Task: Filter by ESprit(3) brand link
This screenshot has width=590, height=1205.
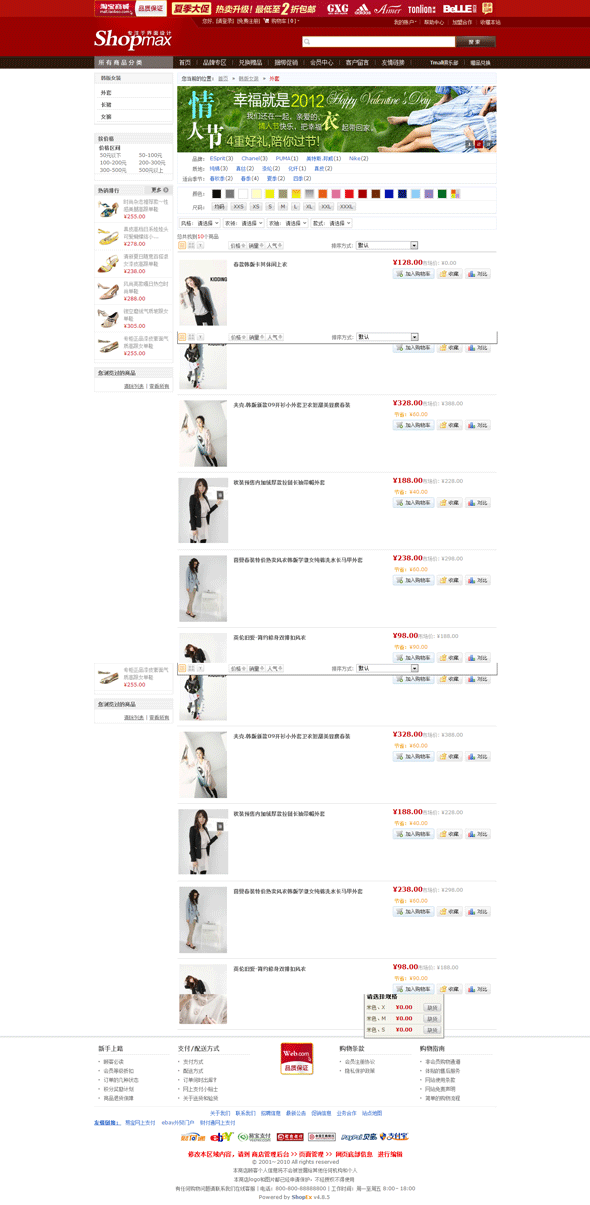Action: 221,158
